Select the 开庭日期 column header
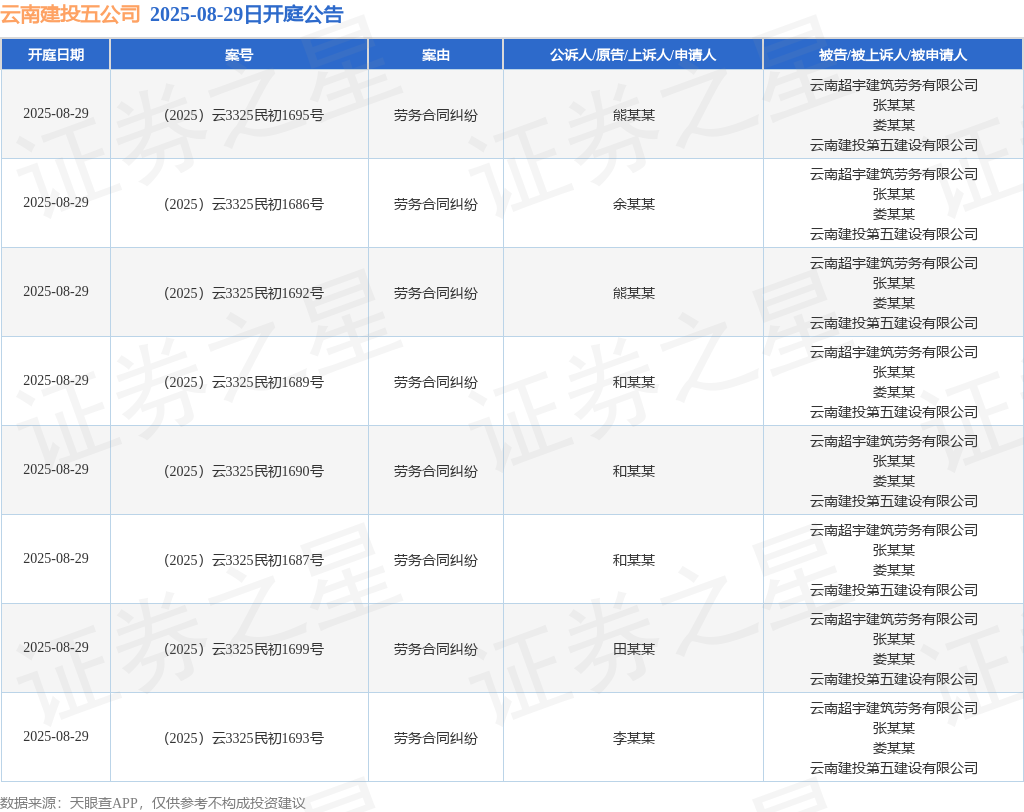 pyautogui.click(x=56, y=55)
